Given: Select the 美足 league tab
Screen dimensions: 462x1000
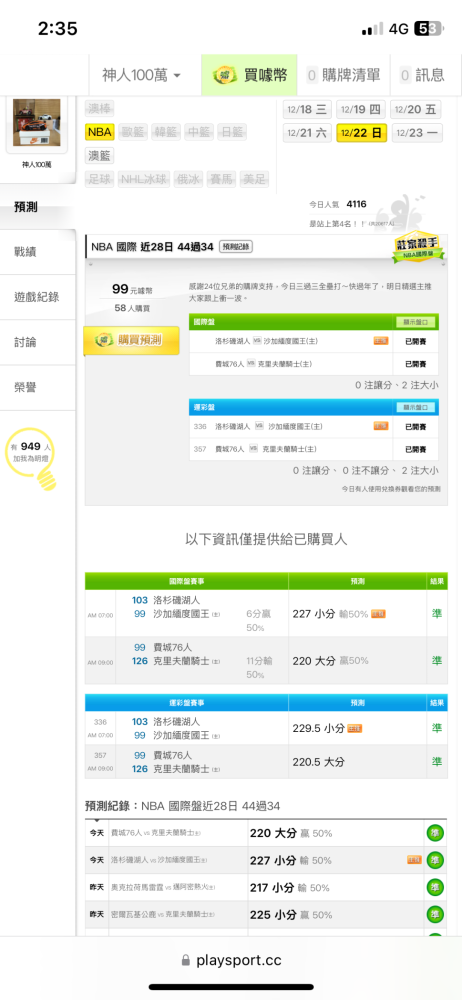Looking at the screenshot, I should coord(255,179).
